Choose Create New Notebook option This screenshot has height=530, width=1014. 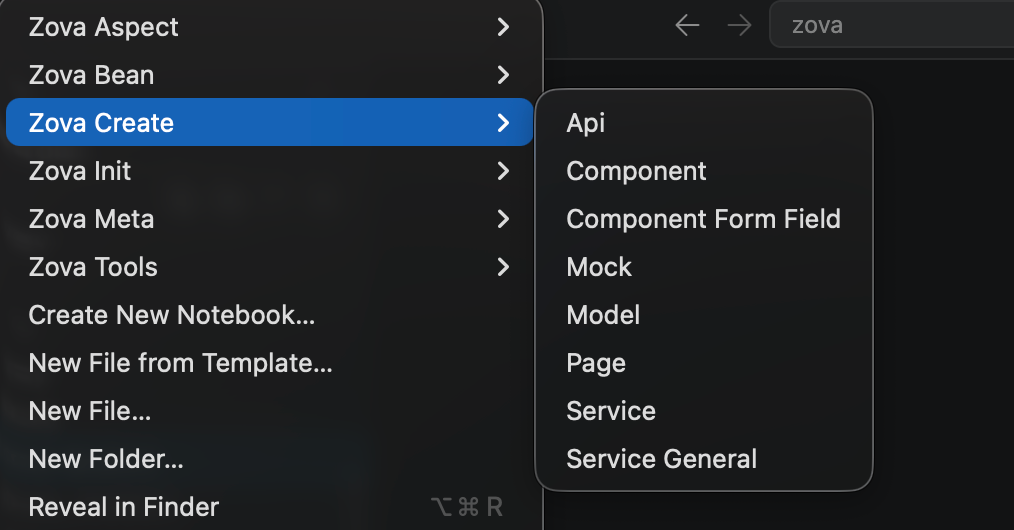[x=172, y=315]
